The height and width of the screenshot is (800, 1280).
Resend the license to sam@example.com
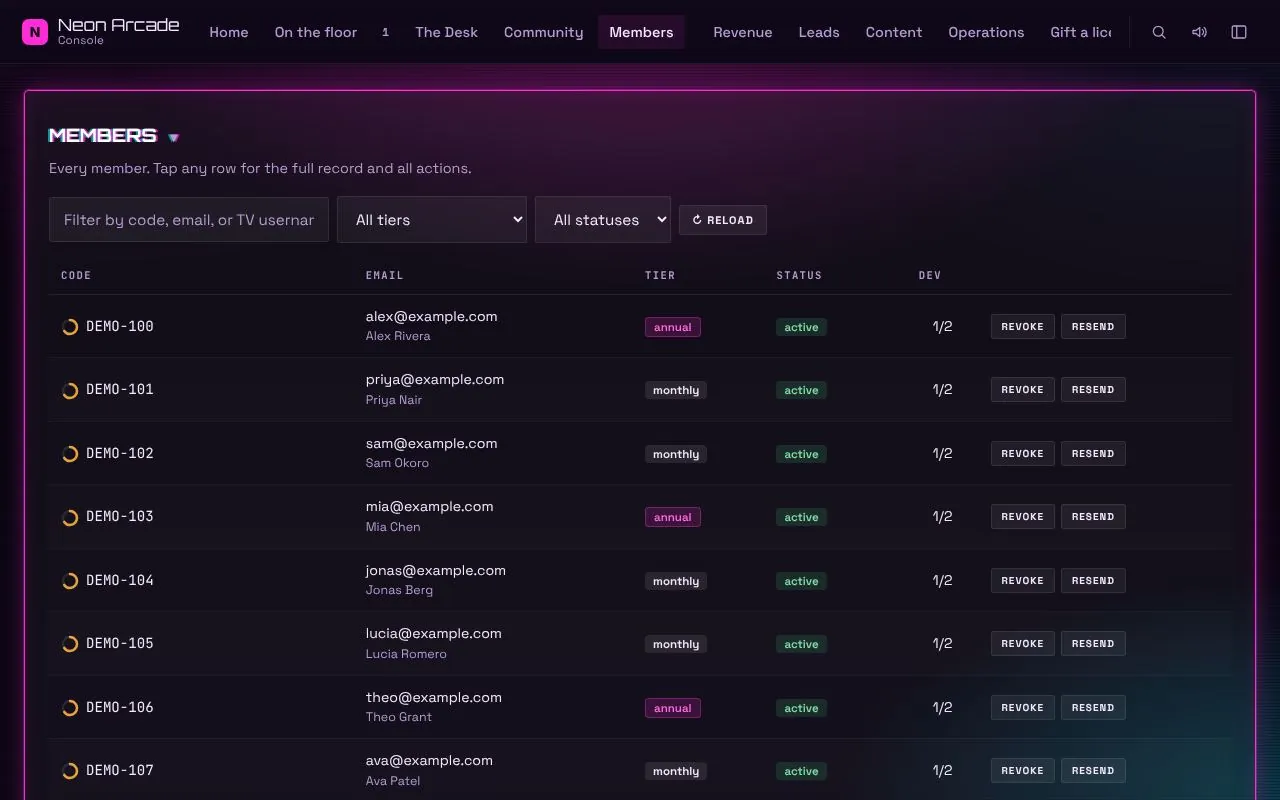click(x=1093, y=453)
